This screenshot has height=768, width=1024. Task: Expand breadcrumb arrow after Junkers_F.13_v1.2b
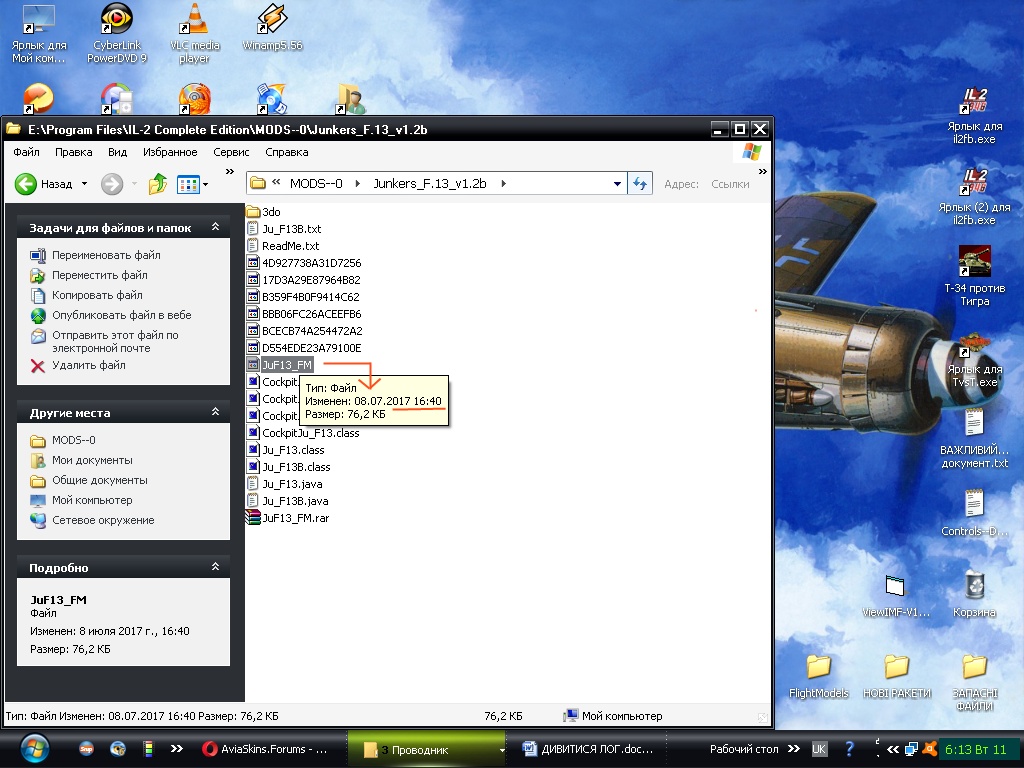point(504,184)
